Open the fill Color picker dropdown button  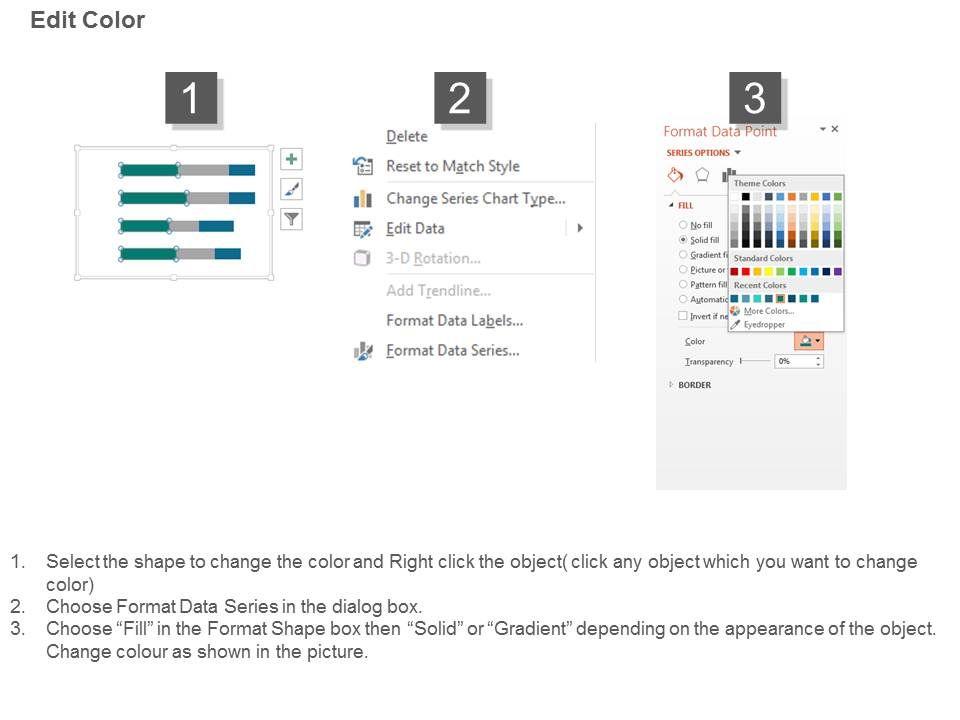tap(809, 341)
